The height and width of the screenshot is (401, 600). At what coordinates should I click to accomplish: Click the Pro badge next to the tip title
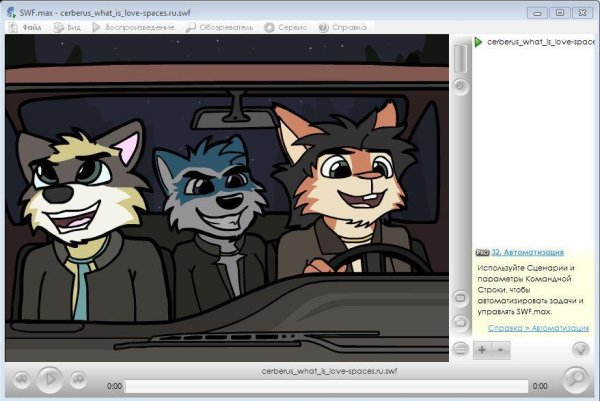tap(483, 253)
